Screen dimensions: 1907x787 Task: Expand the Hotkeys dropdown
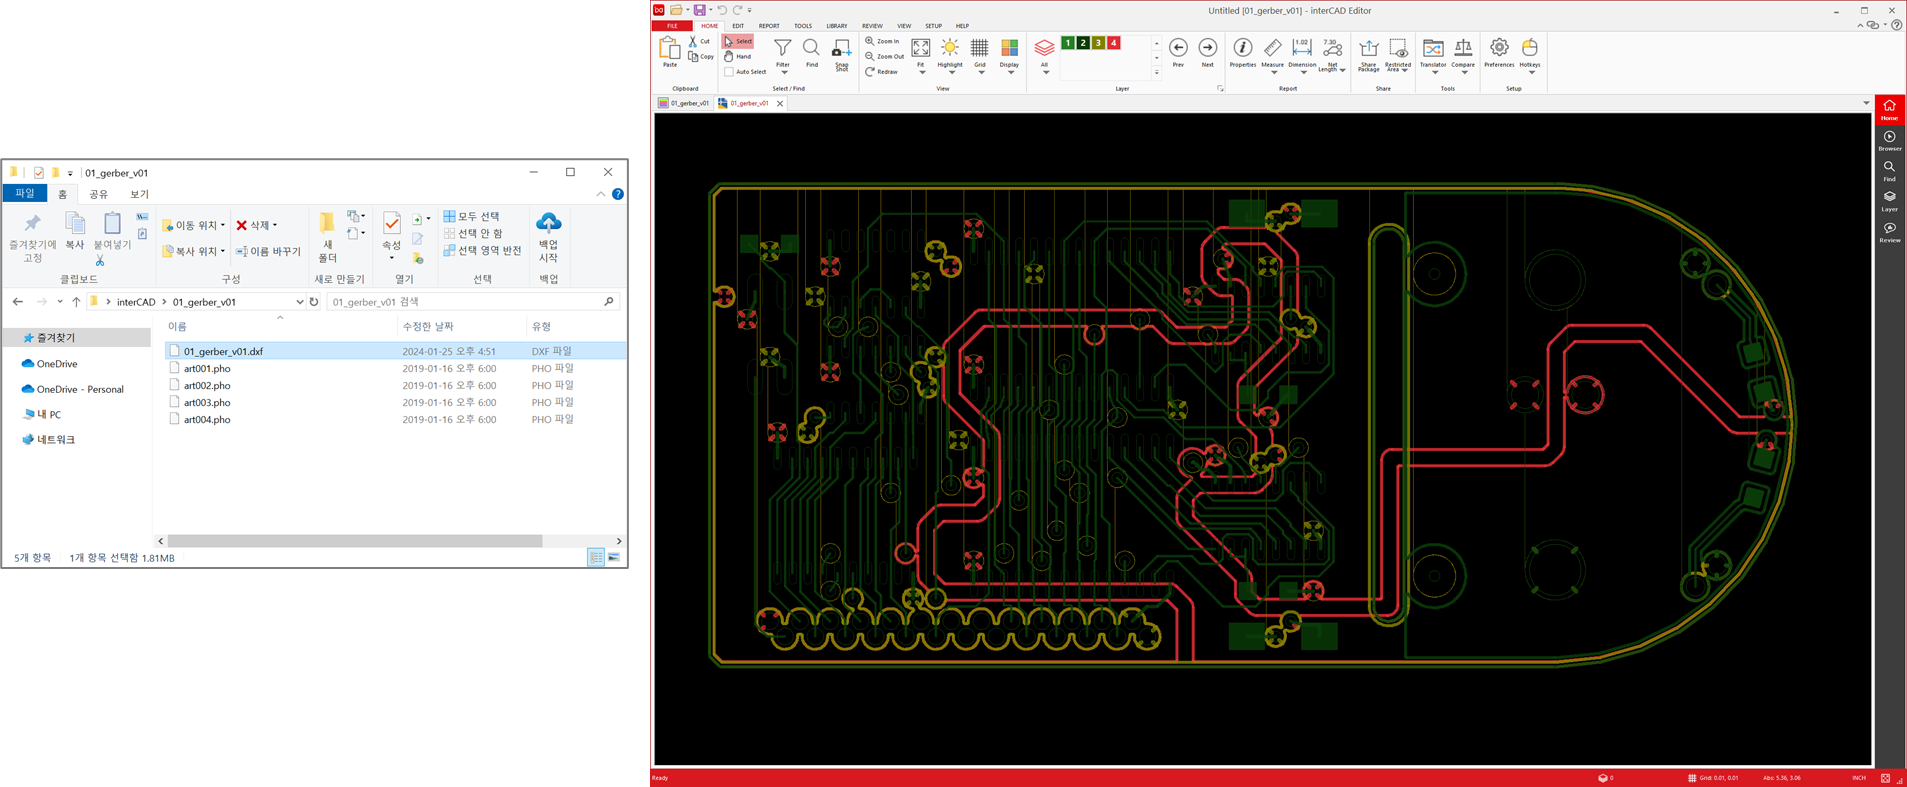point(1530,72)
